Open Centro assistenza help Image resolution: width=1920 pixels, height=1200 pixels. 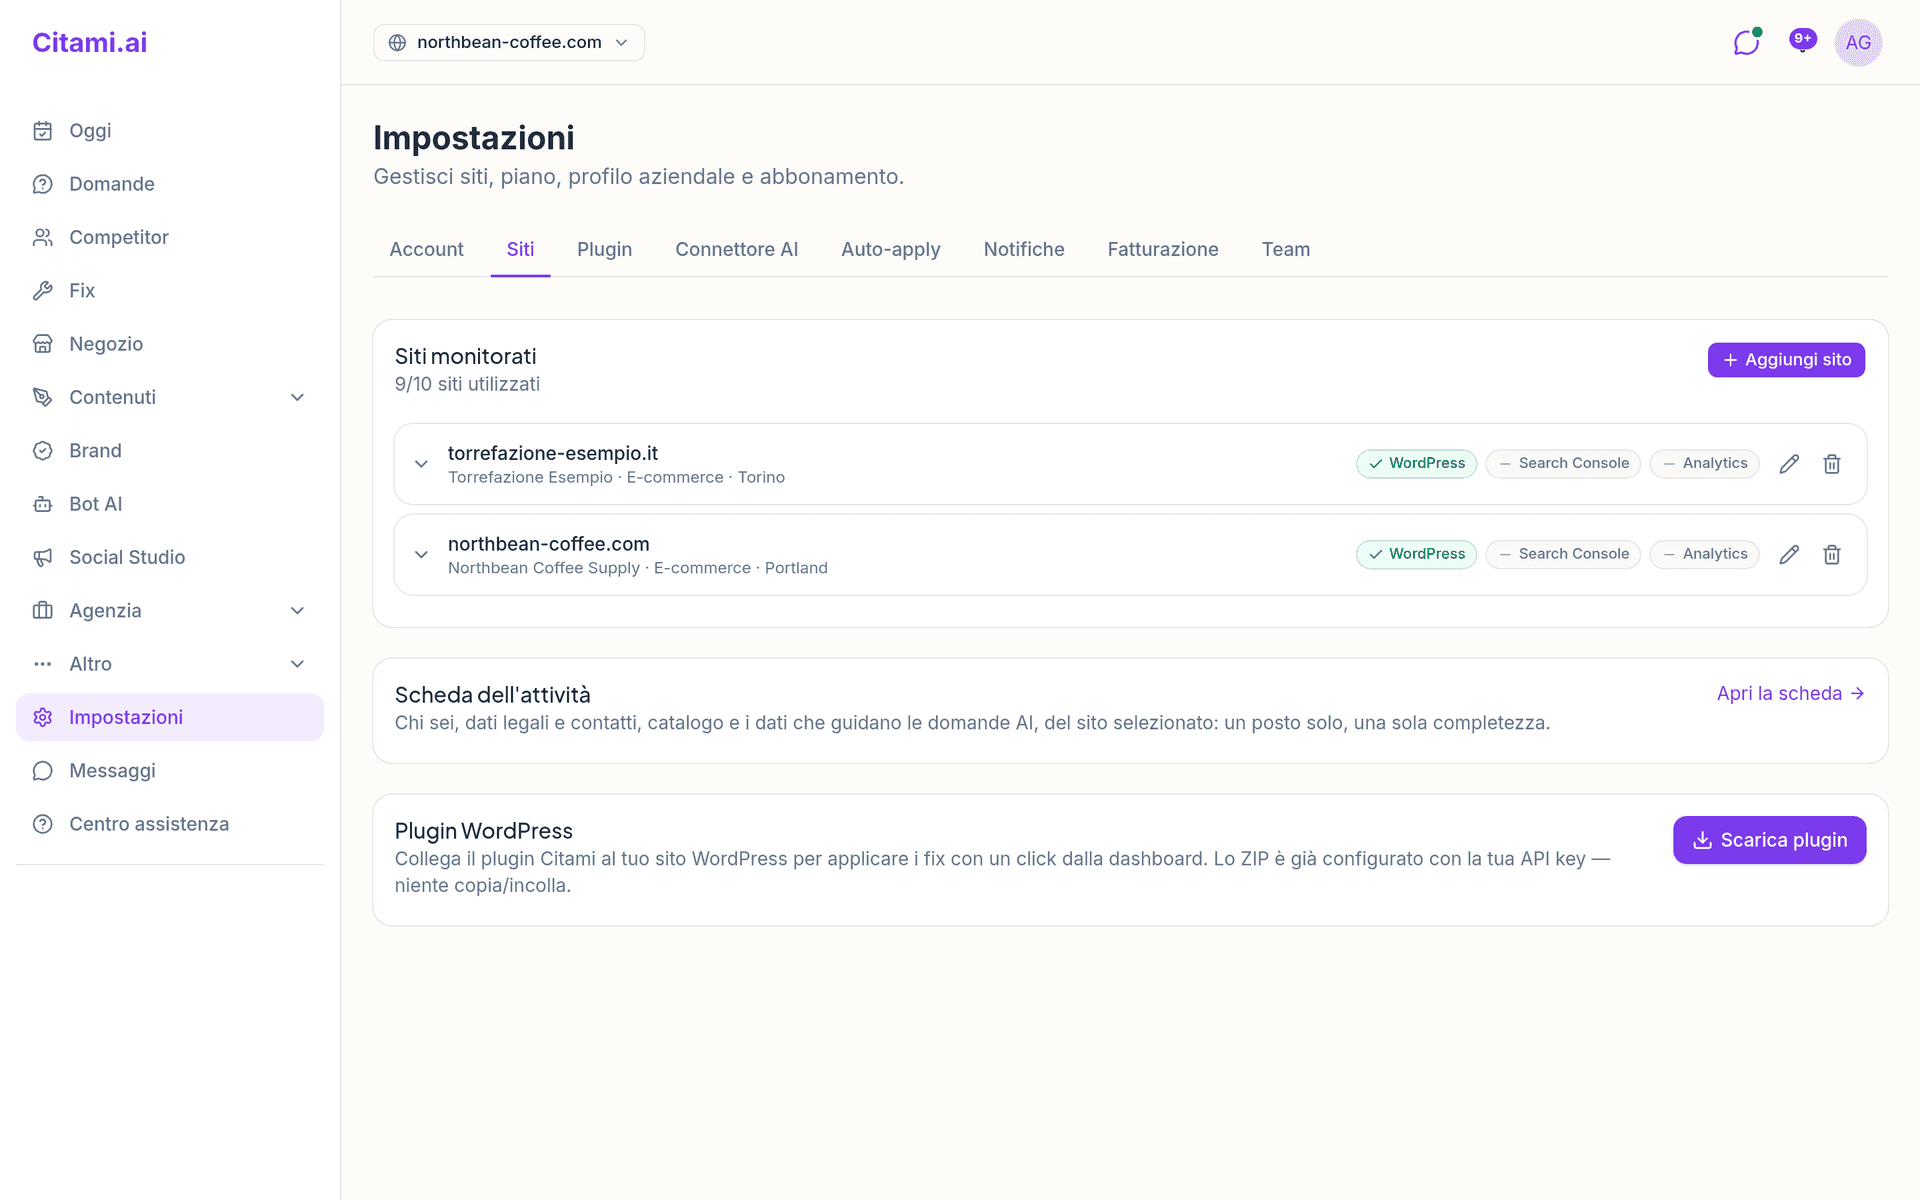pos(170,824)
